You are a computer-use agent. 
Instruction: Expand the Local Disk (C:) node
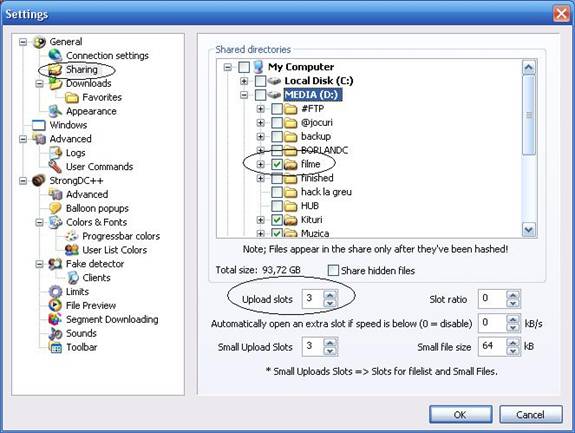pos(244,81)
